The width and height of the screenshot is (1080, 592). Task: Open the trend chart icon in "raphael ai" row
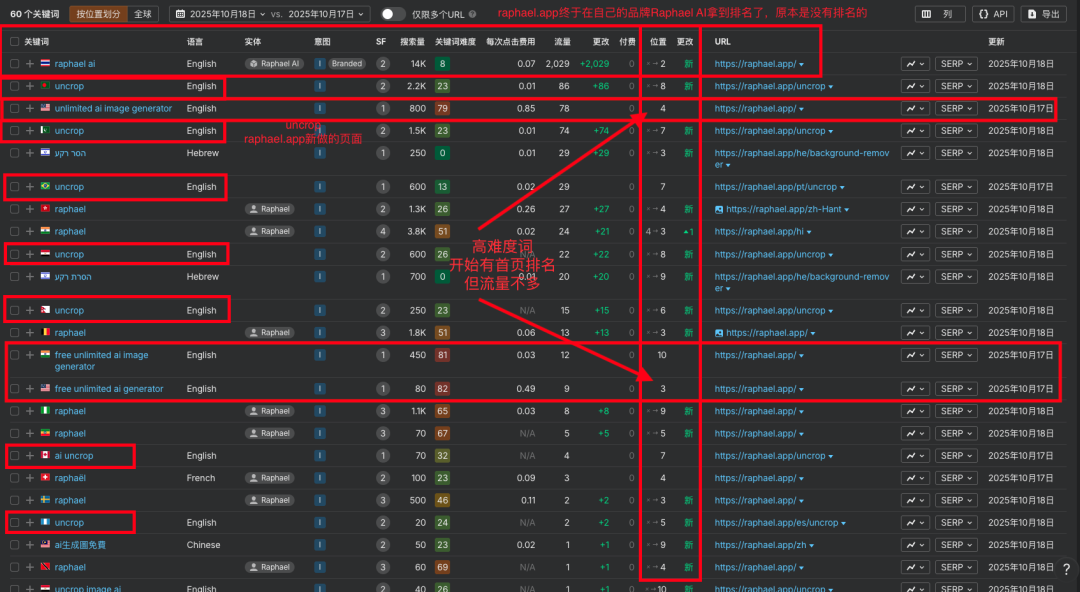(915, 63)
